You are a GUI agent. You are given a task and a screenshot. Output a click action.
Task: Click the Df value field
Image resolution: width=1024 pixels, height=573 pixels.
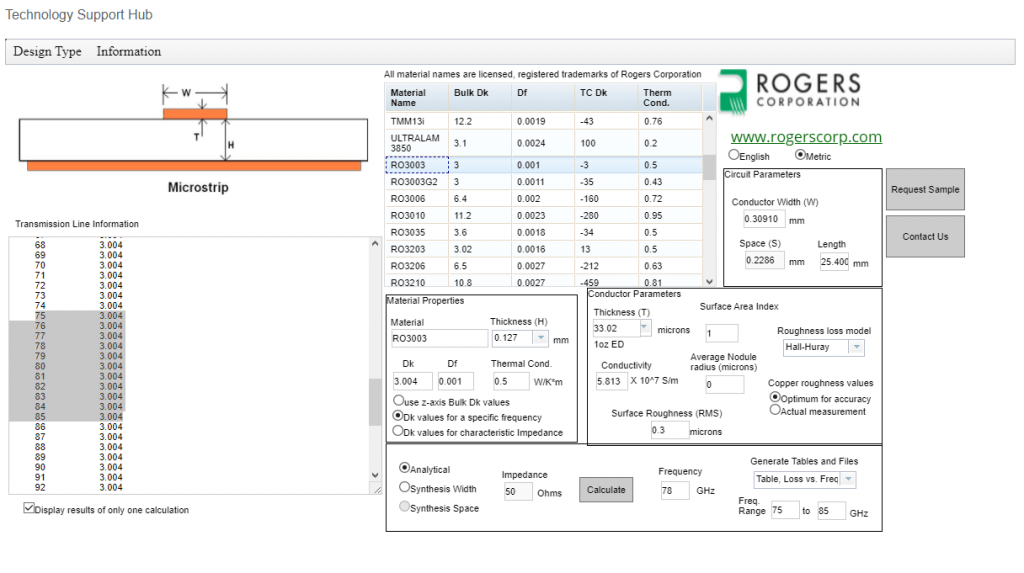click(455, 381)
